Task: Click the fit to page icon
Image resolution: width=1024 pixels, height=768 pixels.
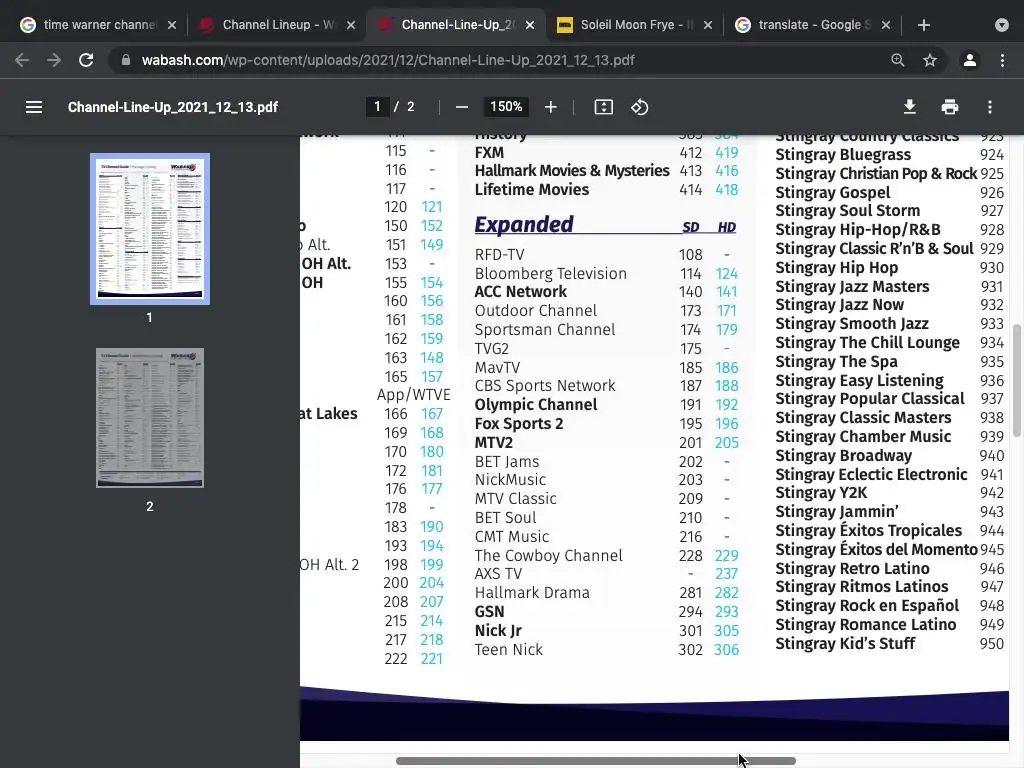Action: click(x=603, y=107)
